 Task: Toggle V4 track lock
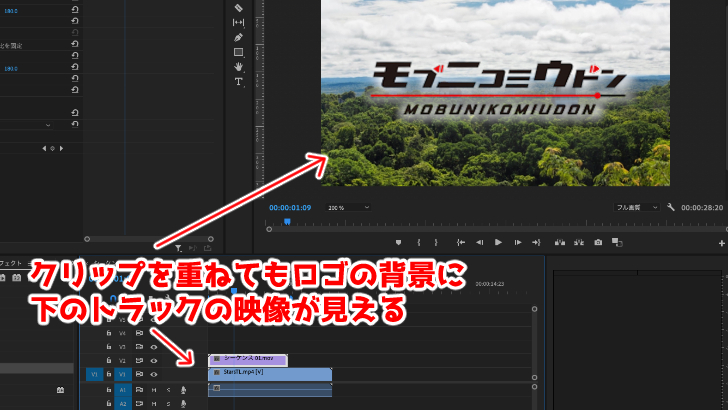click(109, 333)
